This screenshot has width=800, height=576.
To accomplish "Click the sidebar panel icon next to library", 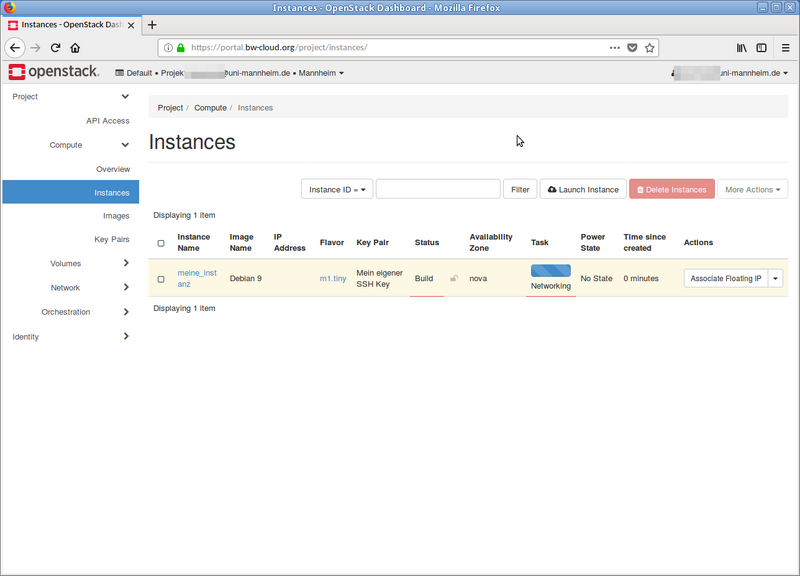I will [762, 47].
